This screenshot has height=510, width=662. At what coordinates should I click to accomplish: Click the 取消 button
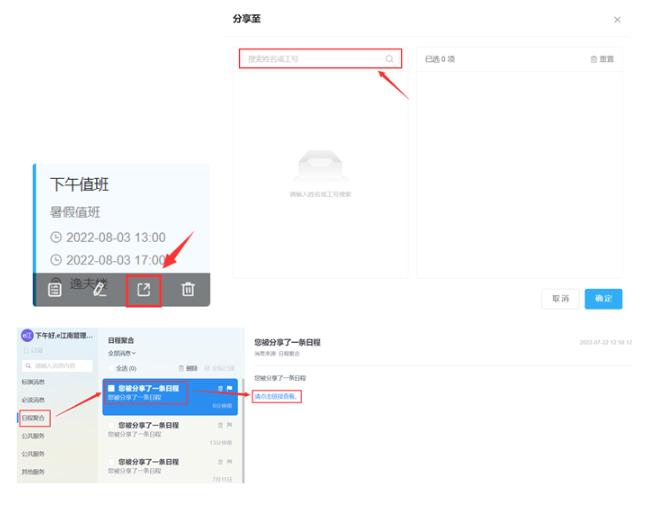pyautogui.click(x=560, y=299)
